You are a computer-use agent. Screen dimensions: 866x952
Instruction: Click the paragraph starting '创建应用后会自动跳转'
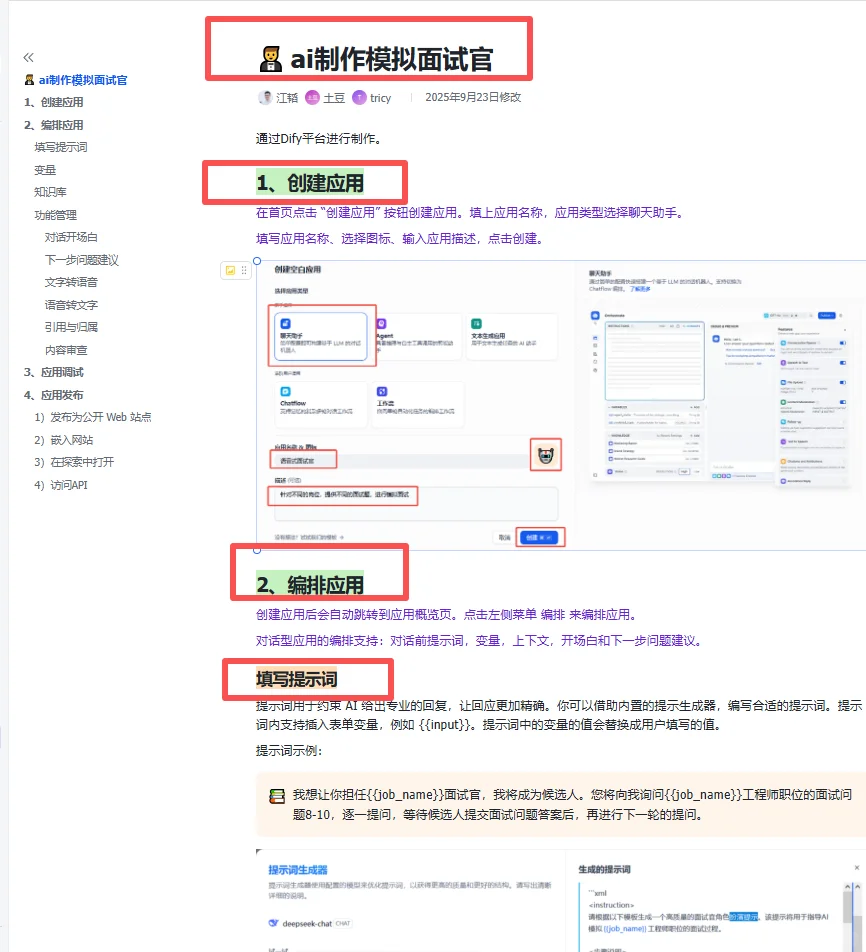tap(449, 615)
